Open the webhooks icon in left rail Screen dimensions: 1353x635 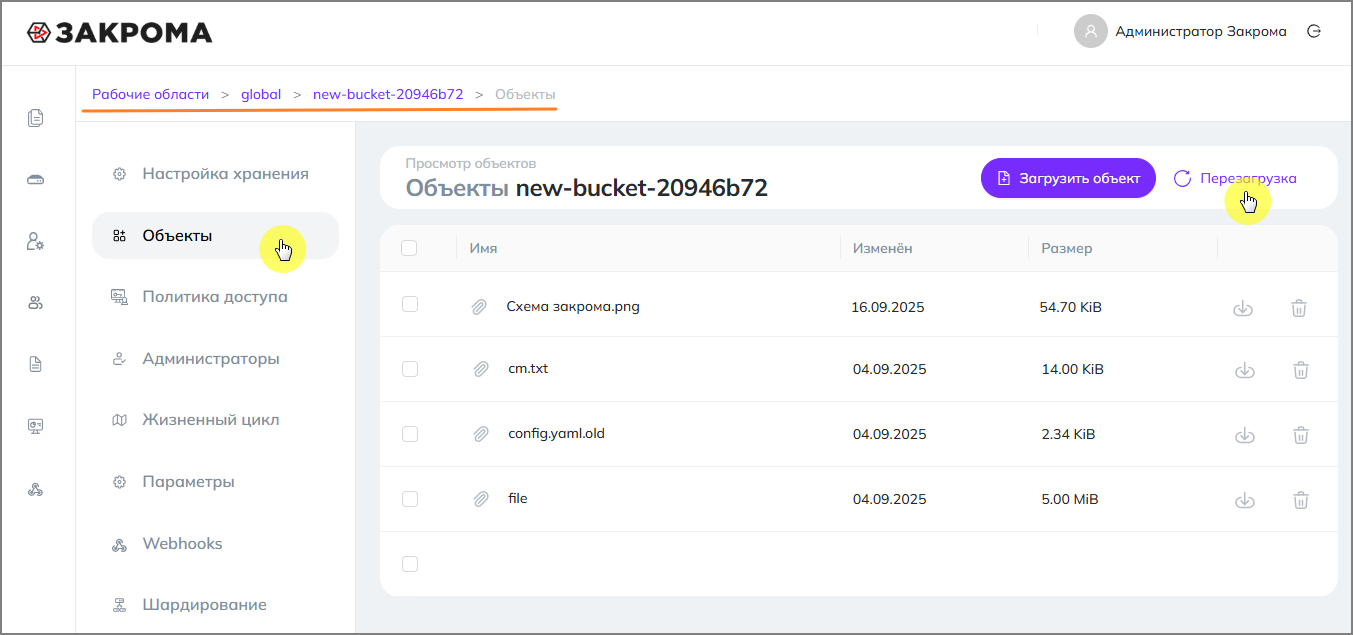click(36, 489)
